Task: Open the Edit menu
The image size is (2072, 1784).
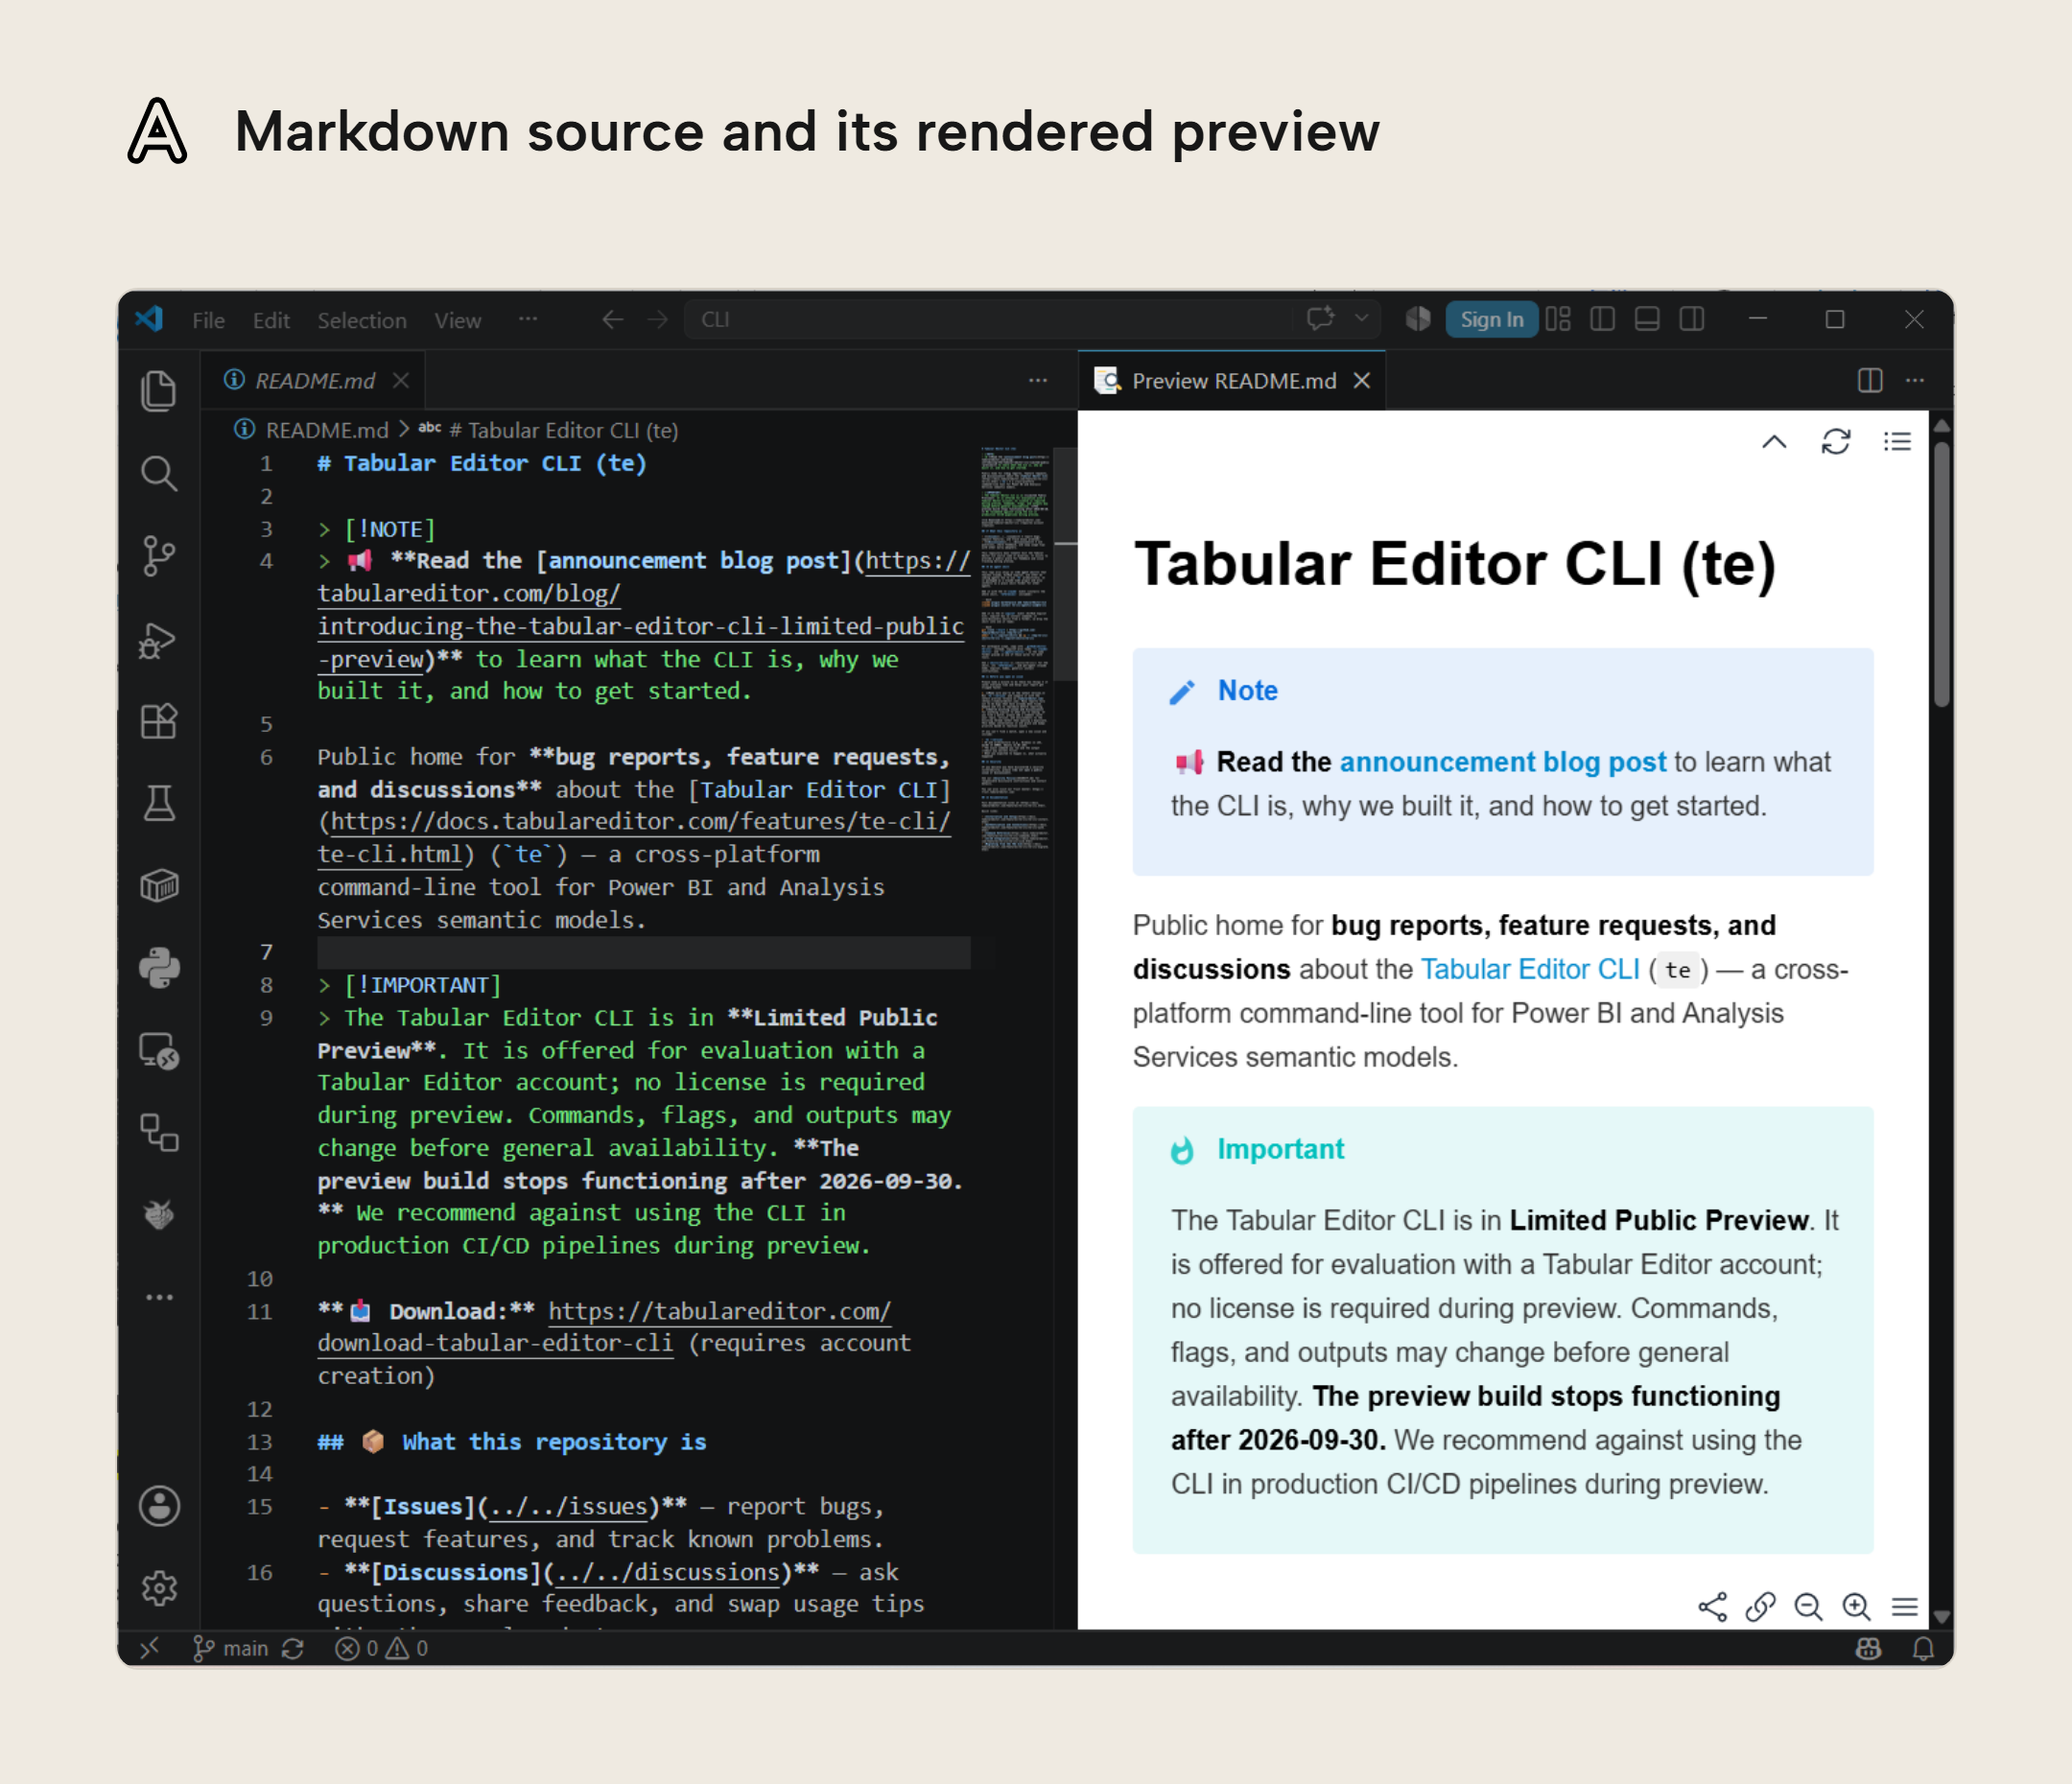Action: [x=271, y=320]
